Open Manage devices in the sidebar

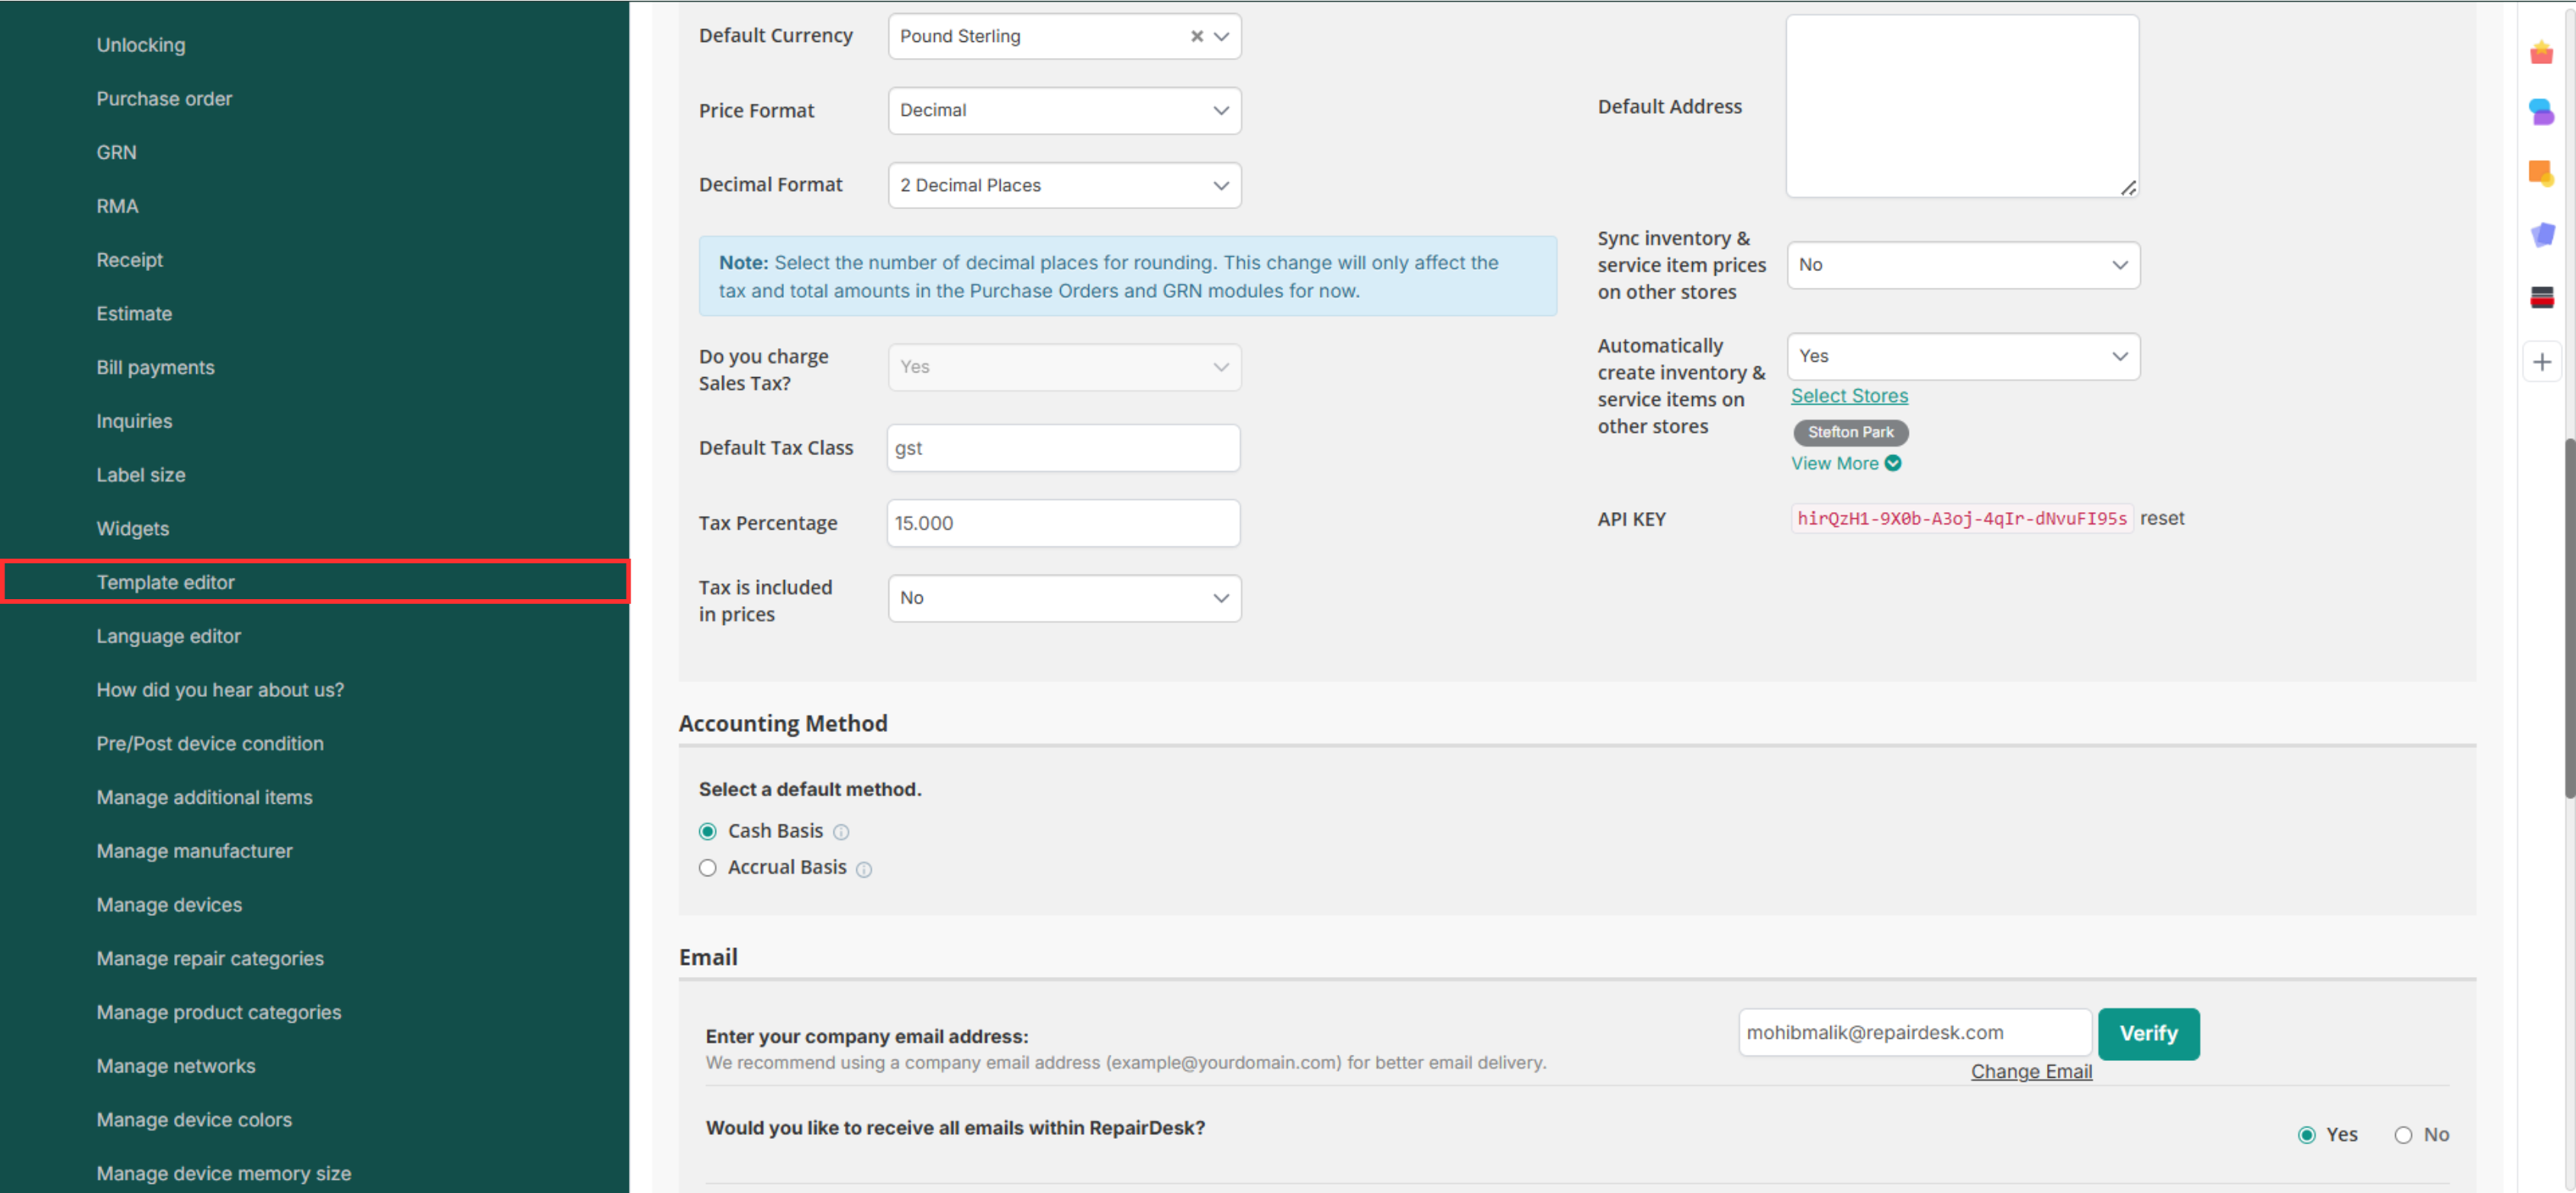[x=169, y=904]
